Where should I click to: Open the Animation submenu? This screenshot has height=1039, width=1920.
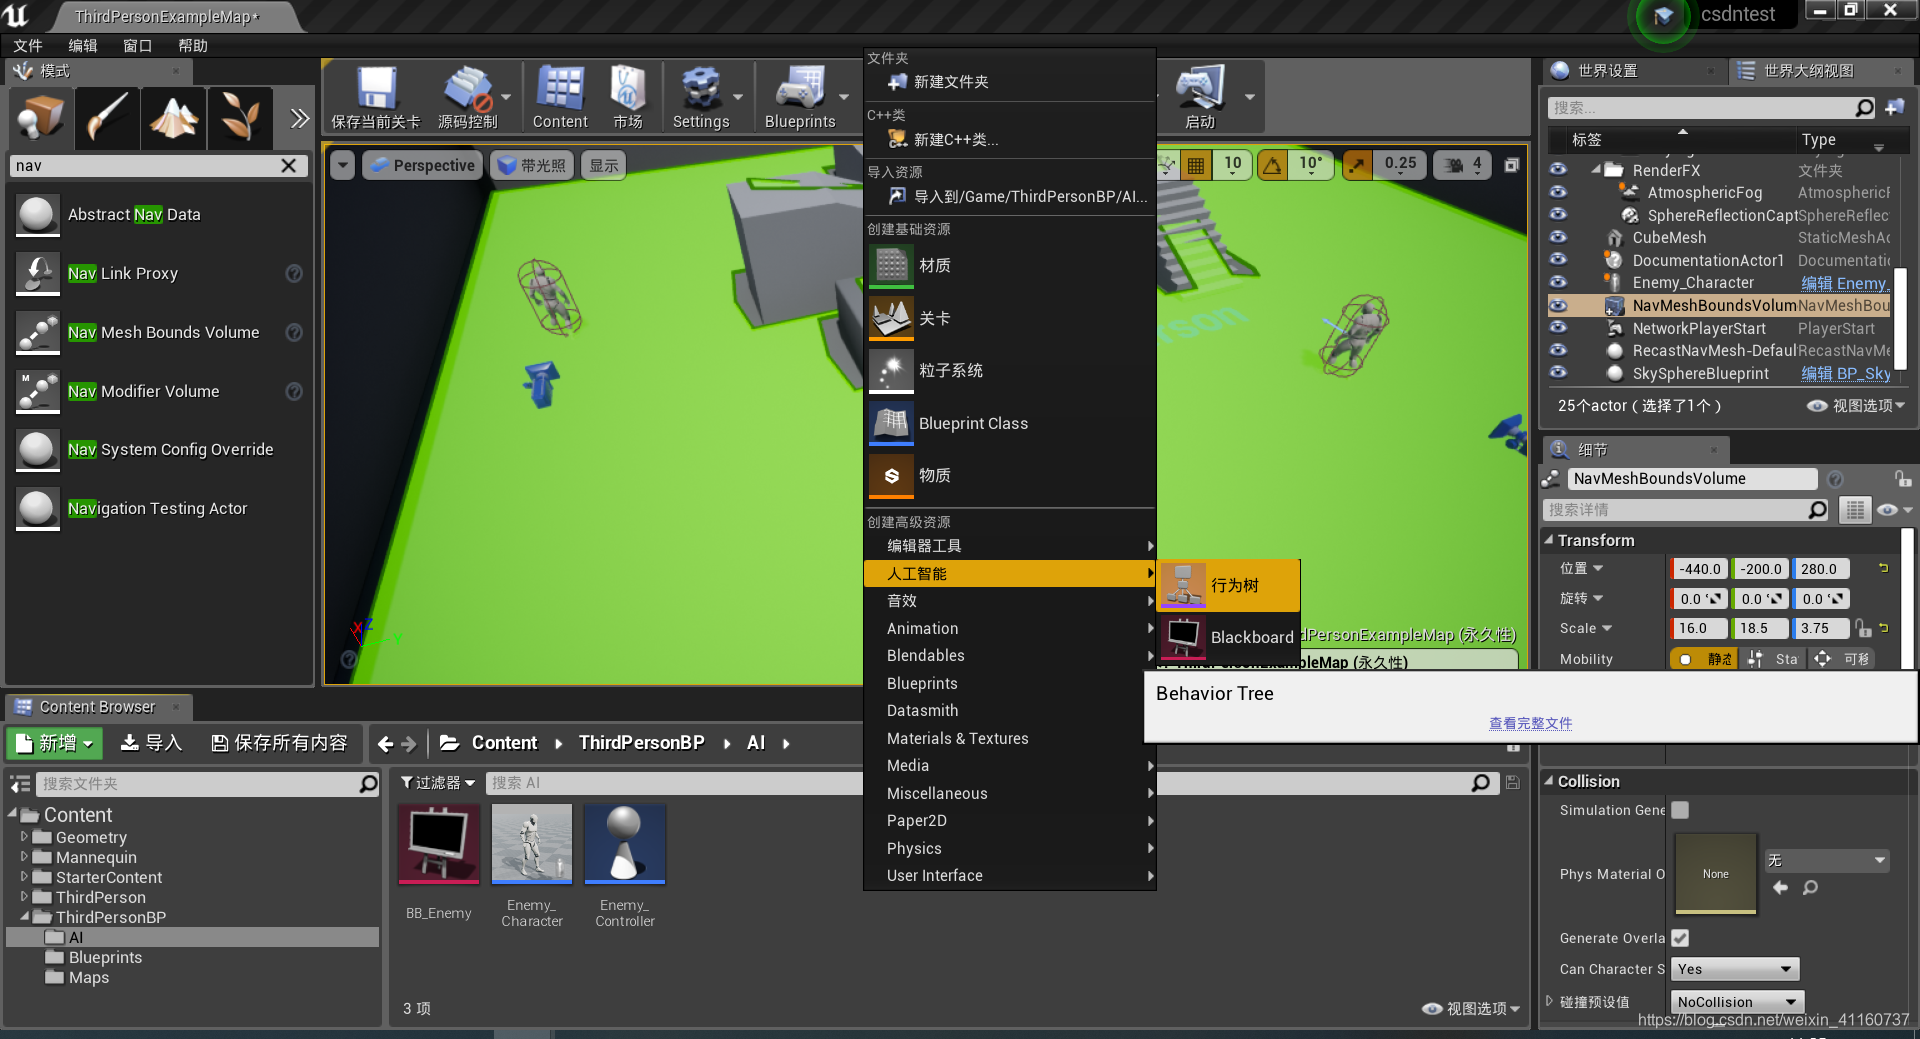pyautogui.click(x=1010, y=628)
